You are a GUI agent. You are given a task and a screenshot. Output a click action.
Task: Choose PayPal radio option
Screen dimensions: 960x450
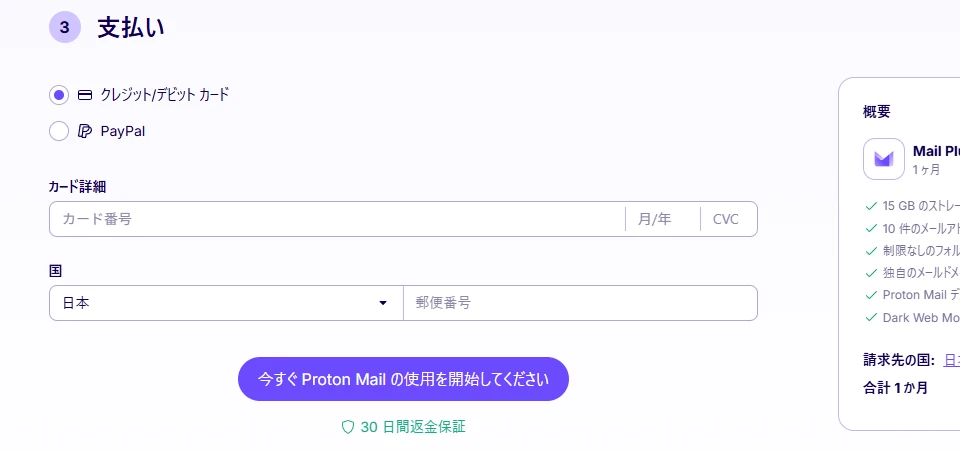[59, 131]
